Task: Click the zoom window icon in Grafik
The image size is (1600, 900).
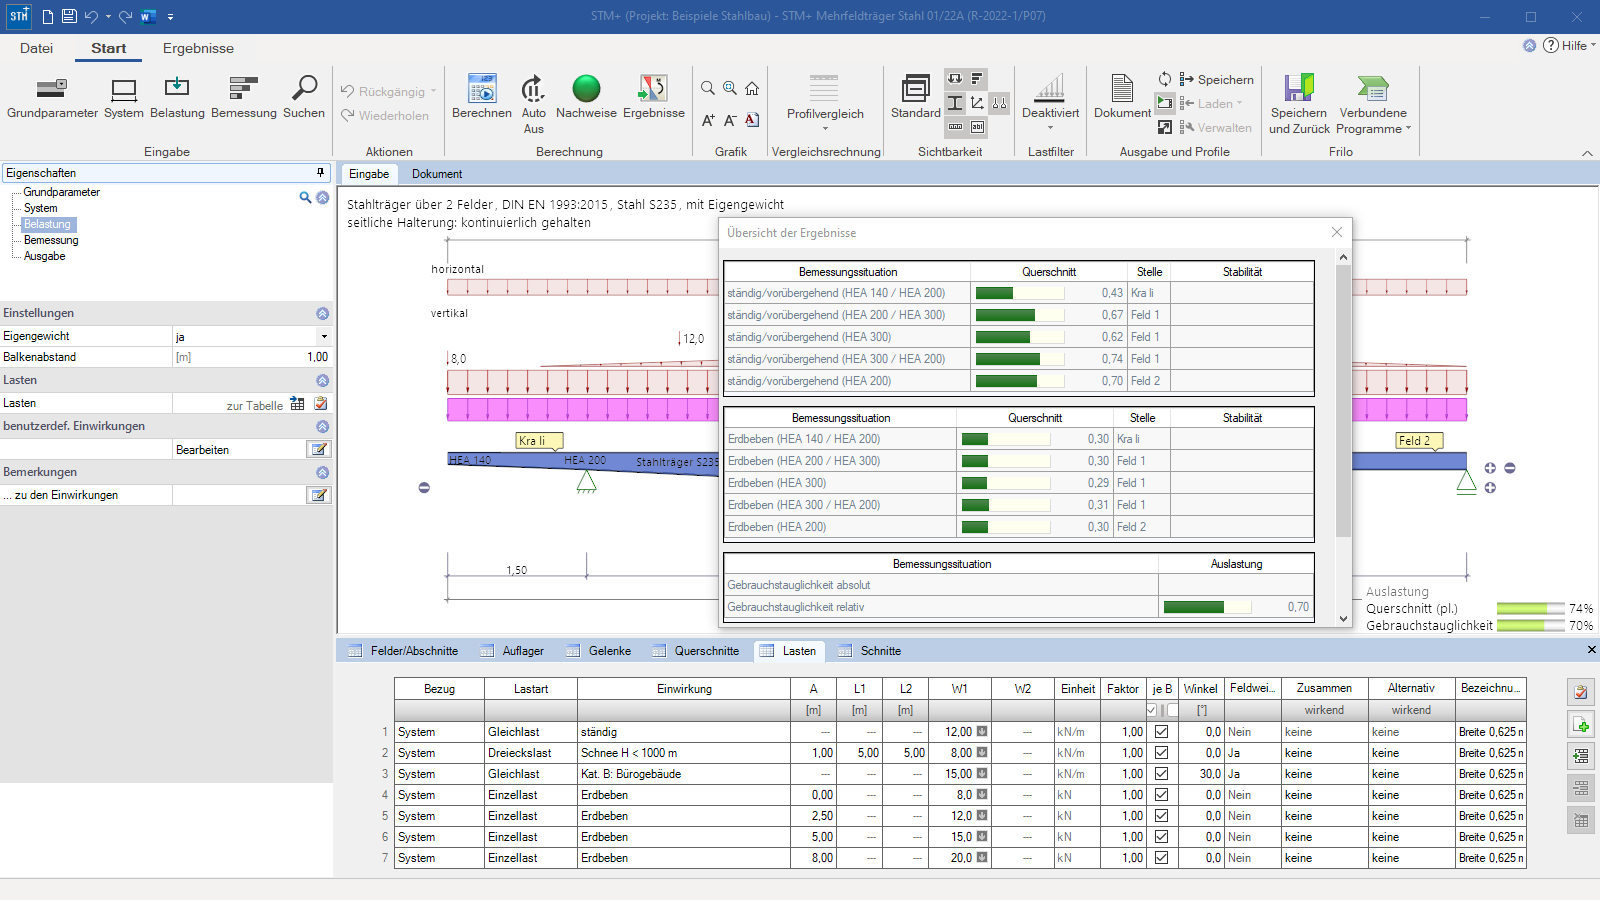Action: [730, 89]
